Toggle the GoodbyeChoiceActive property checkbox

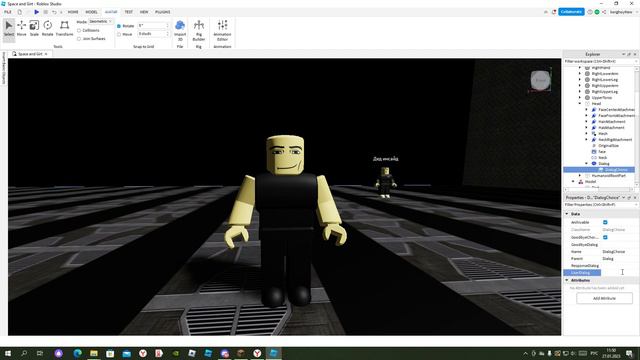click(x=605, y=237)
